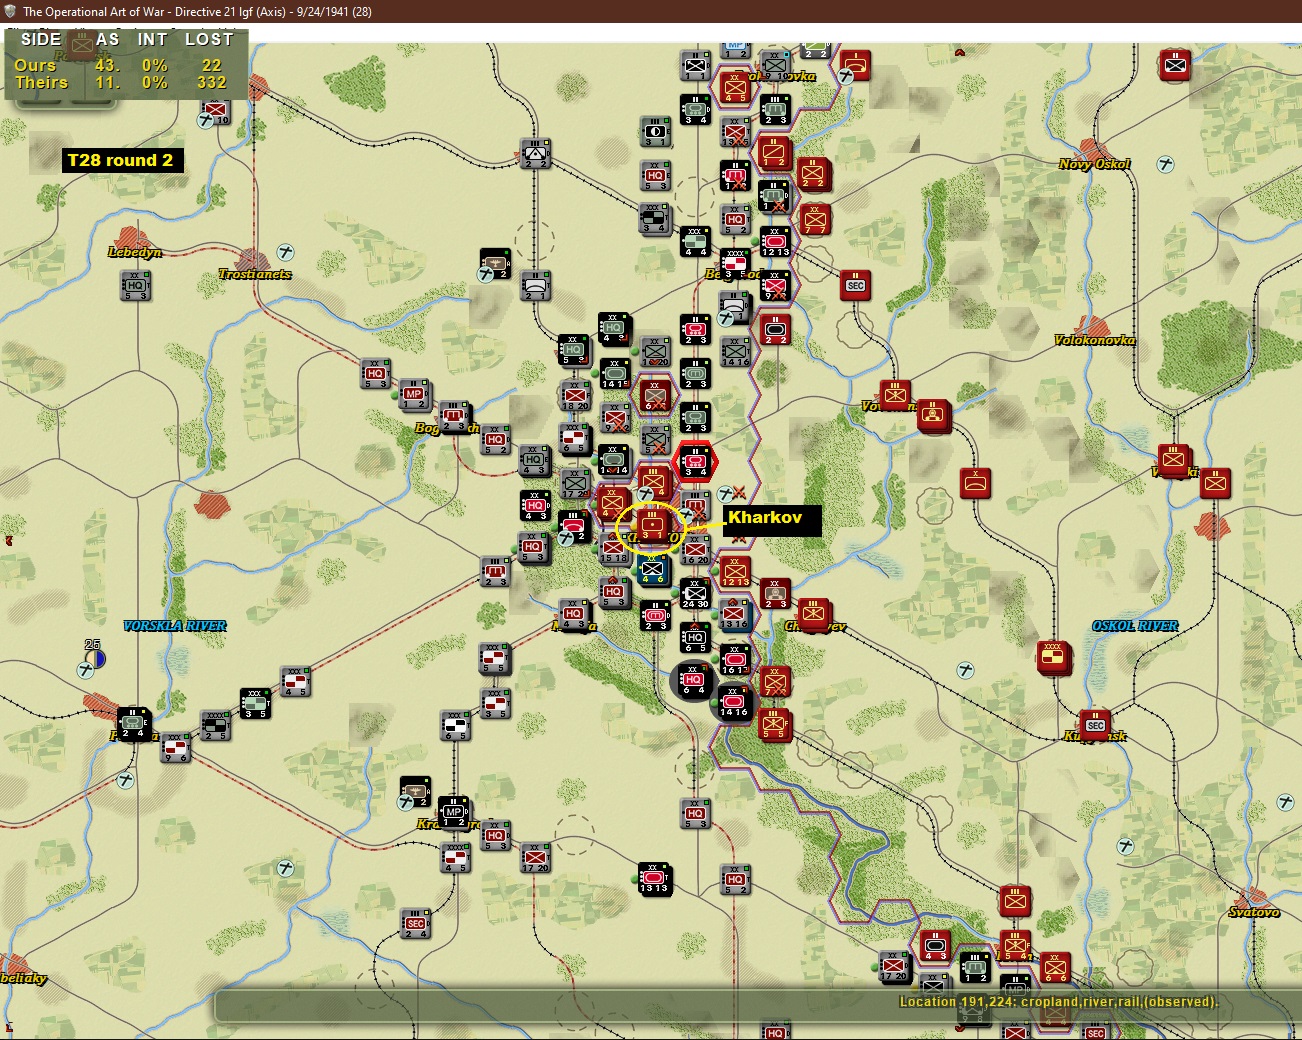Click the gray '2 1' unit with dome symbol
The image size is (1302, 1040).
pos(535,286)
